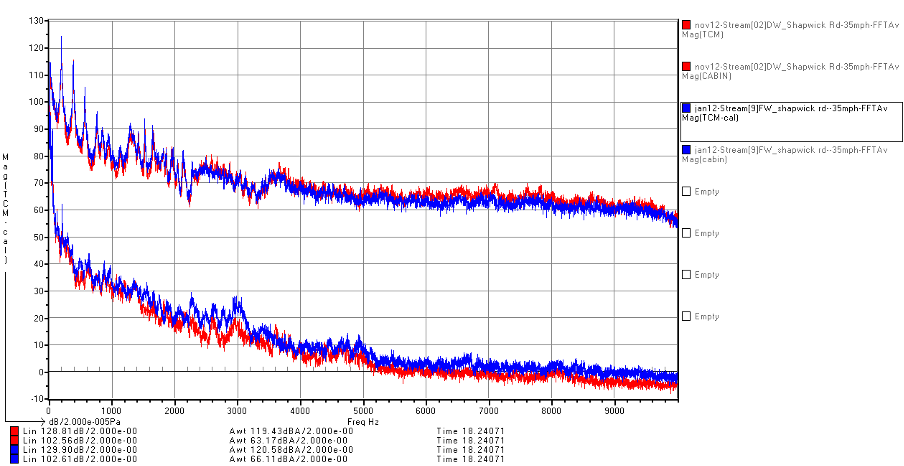904x466 pixels.
Task: Click blue swatch of jan12 Mag(cabin) trace
Action: click(x=686, y=149)
